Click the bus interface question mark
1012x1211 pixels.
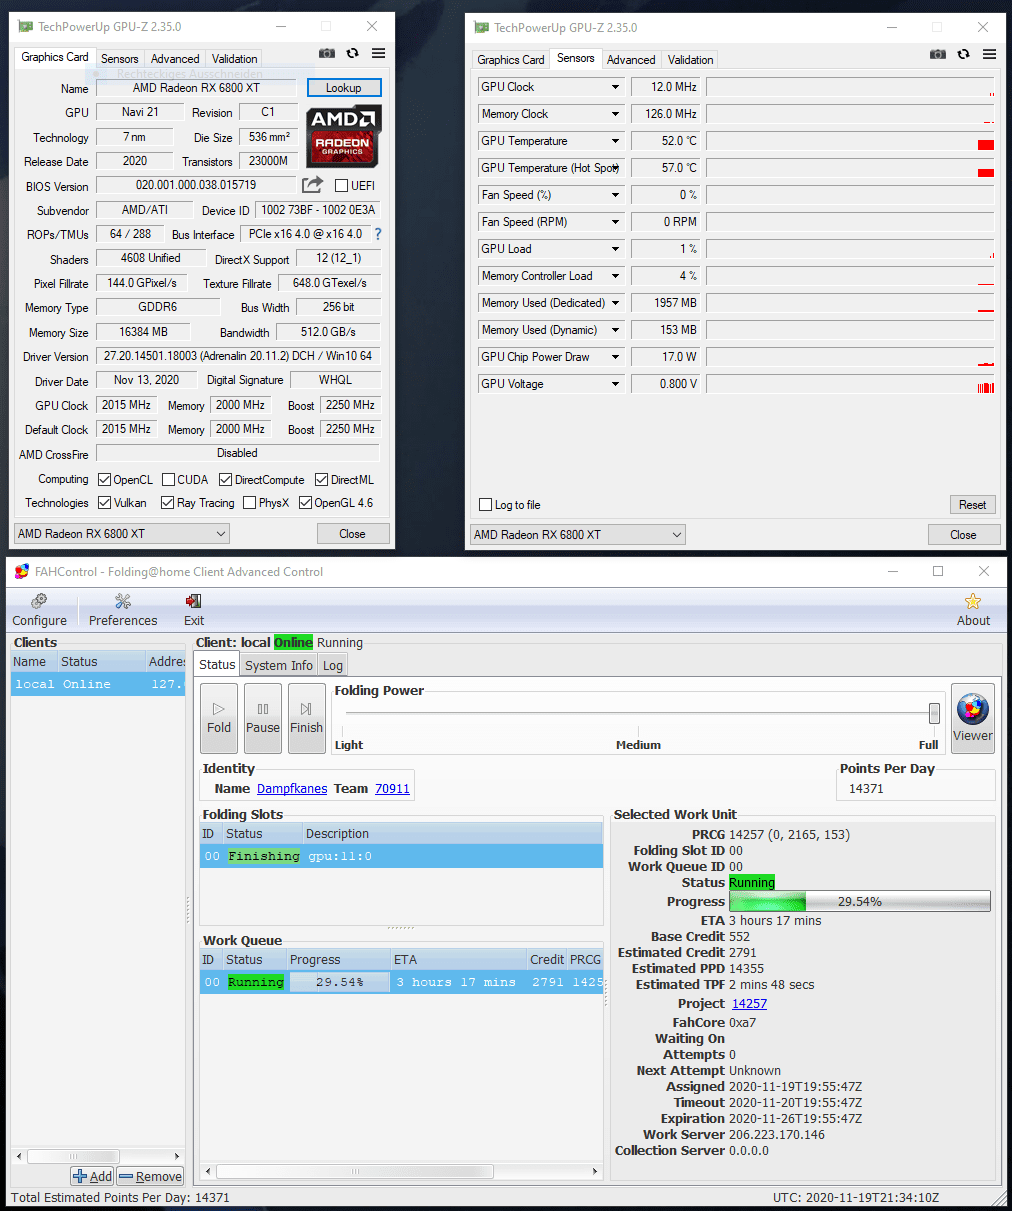[378, 234]
